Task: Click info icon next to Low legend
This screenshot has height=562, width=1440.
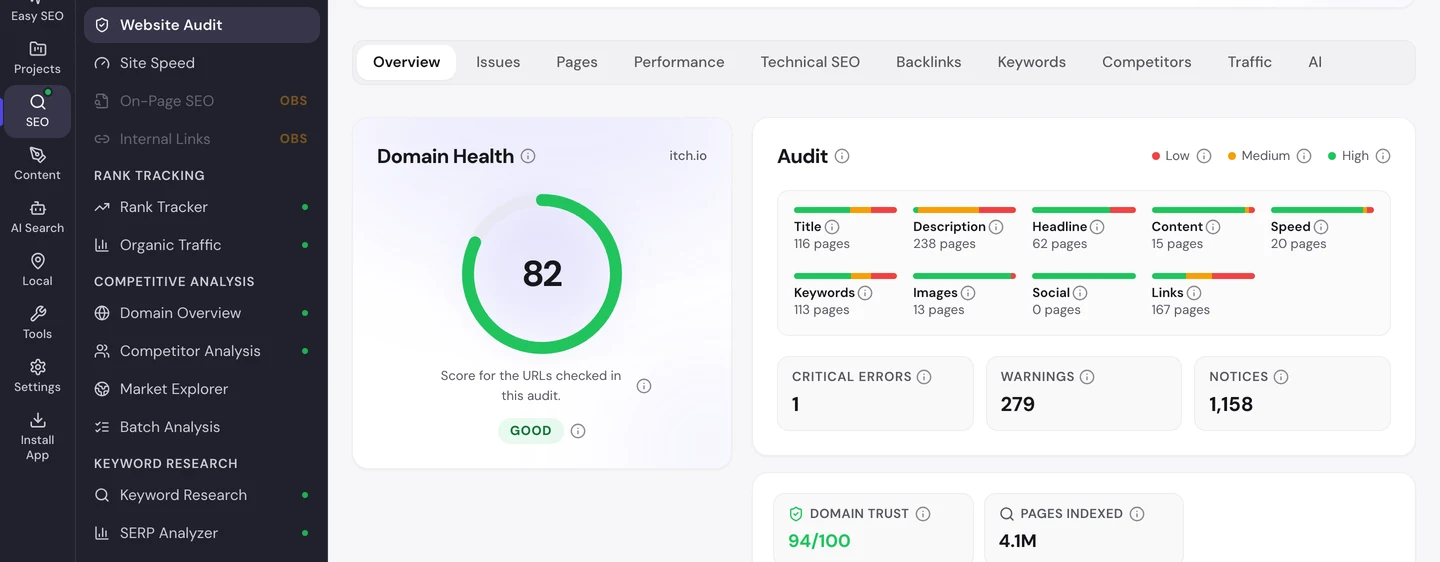Action: click(x=1204, y=156)
